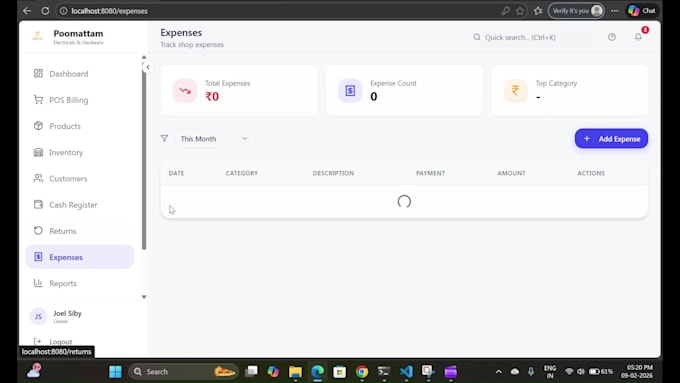Open the Products section
Viewport: 680px width, 383px height.
(79, 126)
